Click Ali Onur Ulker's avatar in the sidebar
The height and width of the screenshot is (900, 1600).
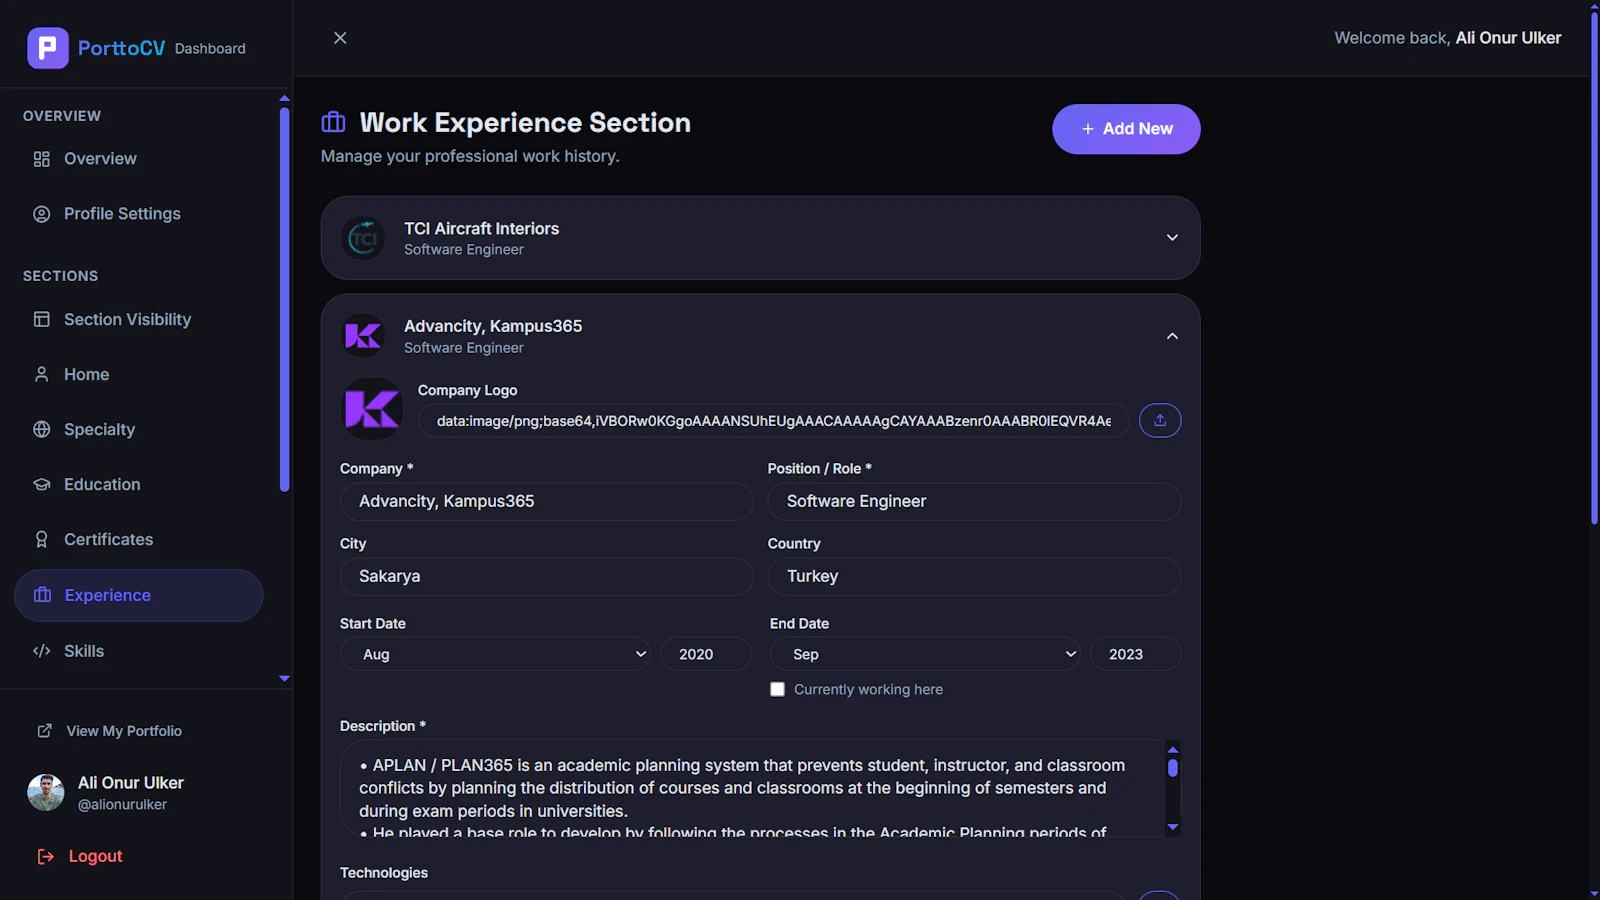pos(46,792)
